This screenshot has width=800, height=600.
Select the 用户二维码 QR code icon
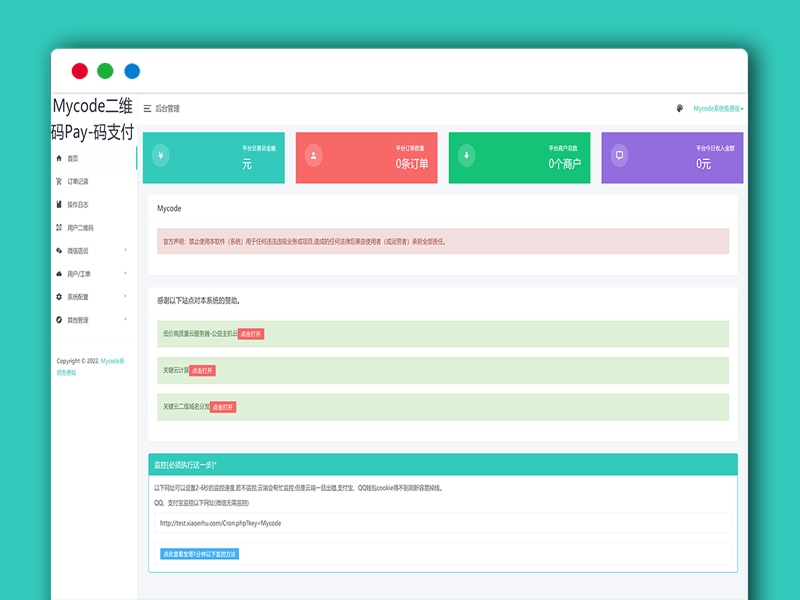[x=57, y=226]
